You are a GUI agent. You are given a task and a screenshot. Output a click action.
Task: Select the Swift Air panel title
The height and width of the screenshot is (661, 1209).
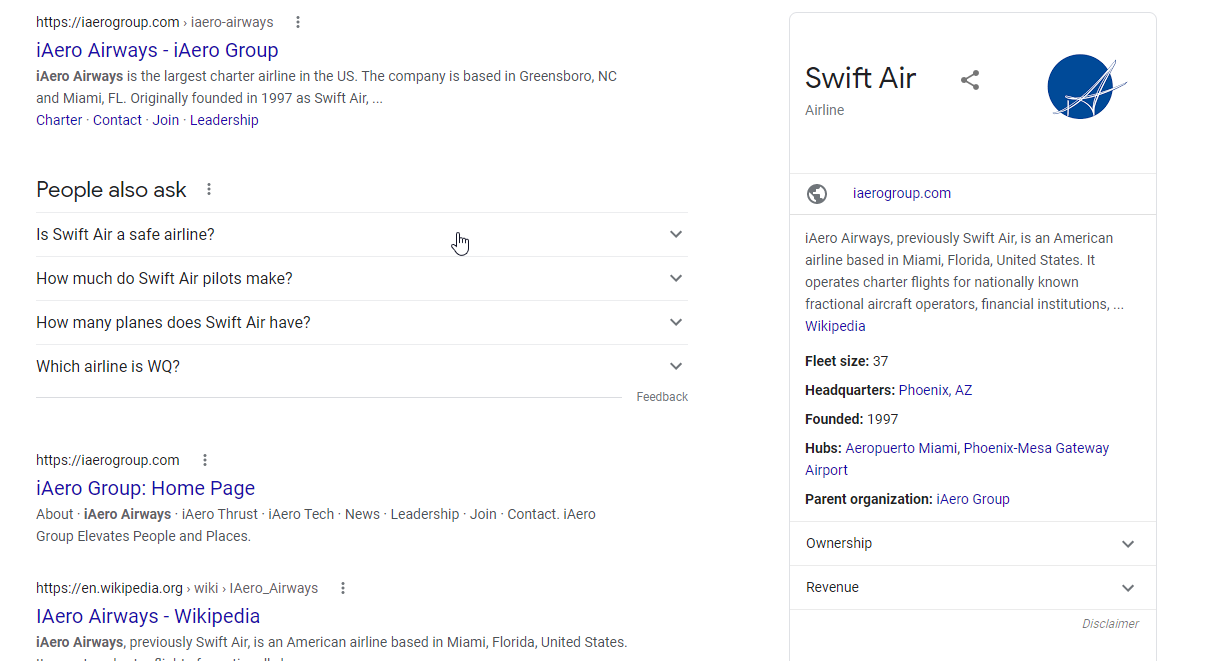(x=861, y=78)
